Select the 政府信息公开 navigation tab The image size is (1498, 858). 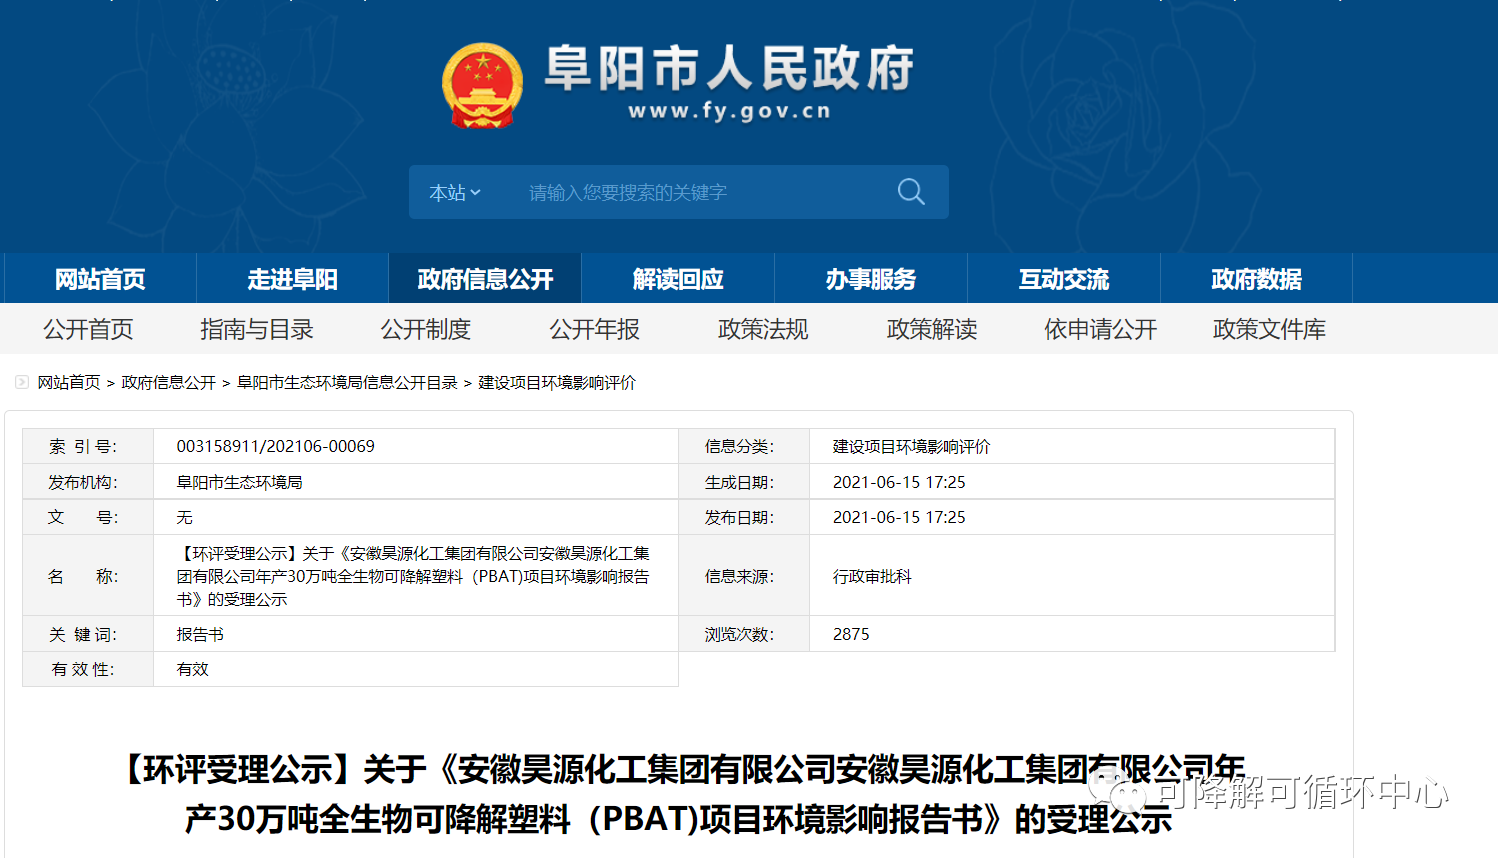pos(485,278)
